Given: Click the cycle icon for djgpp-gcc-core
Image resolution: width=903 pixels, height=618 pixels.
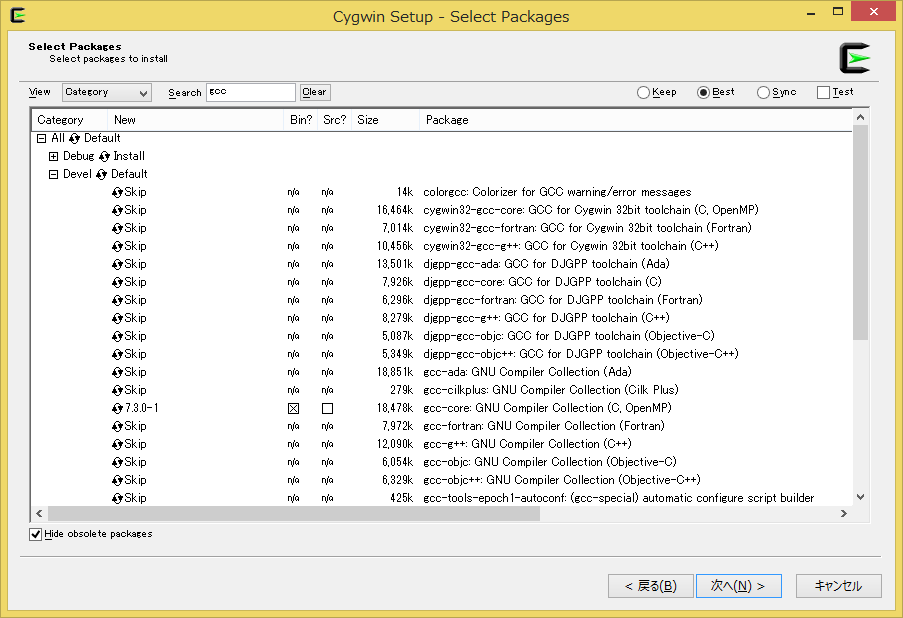Looking at the screenshot, I should click(117, 282).
